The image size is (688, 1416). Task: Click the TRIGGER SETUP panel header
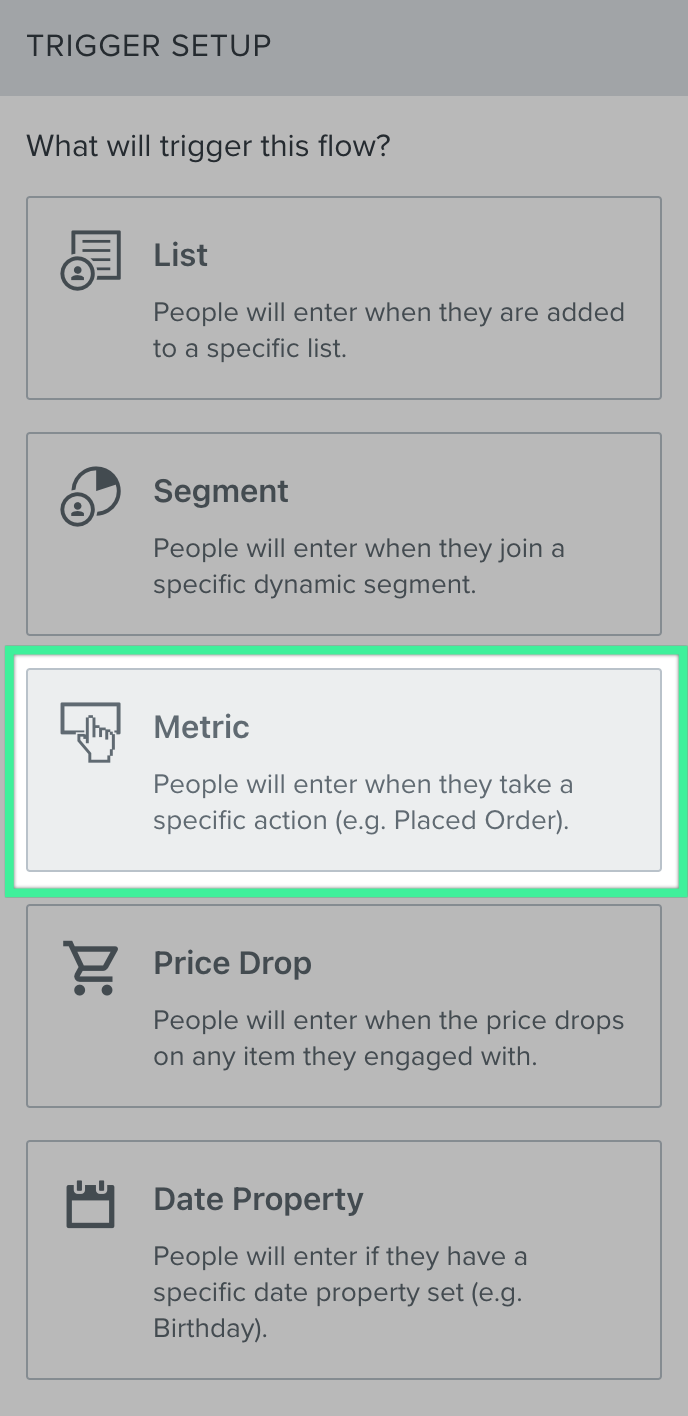(344, 47)
